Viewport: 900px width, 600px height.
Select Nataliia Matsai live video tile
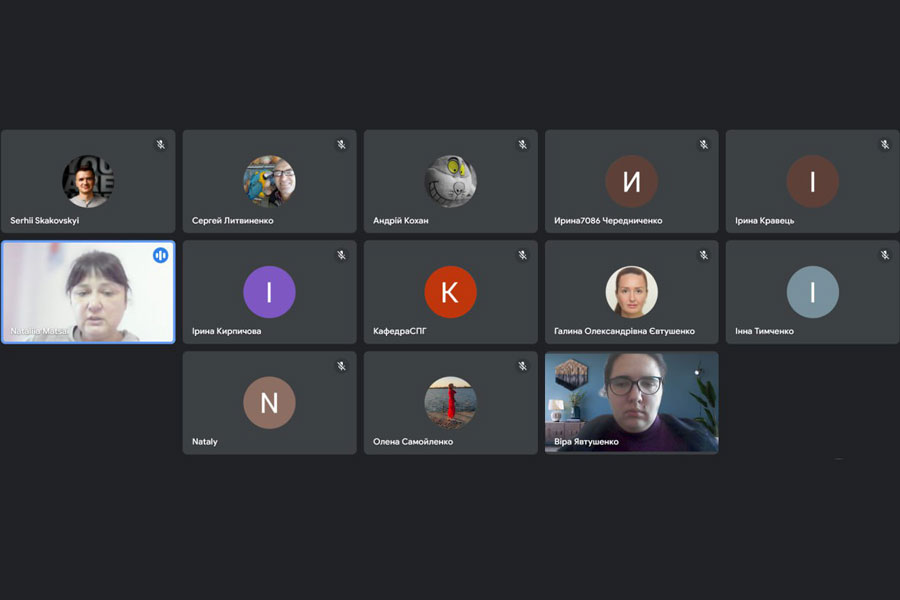(x=88, y=292)
